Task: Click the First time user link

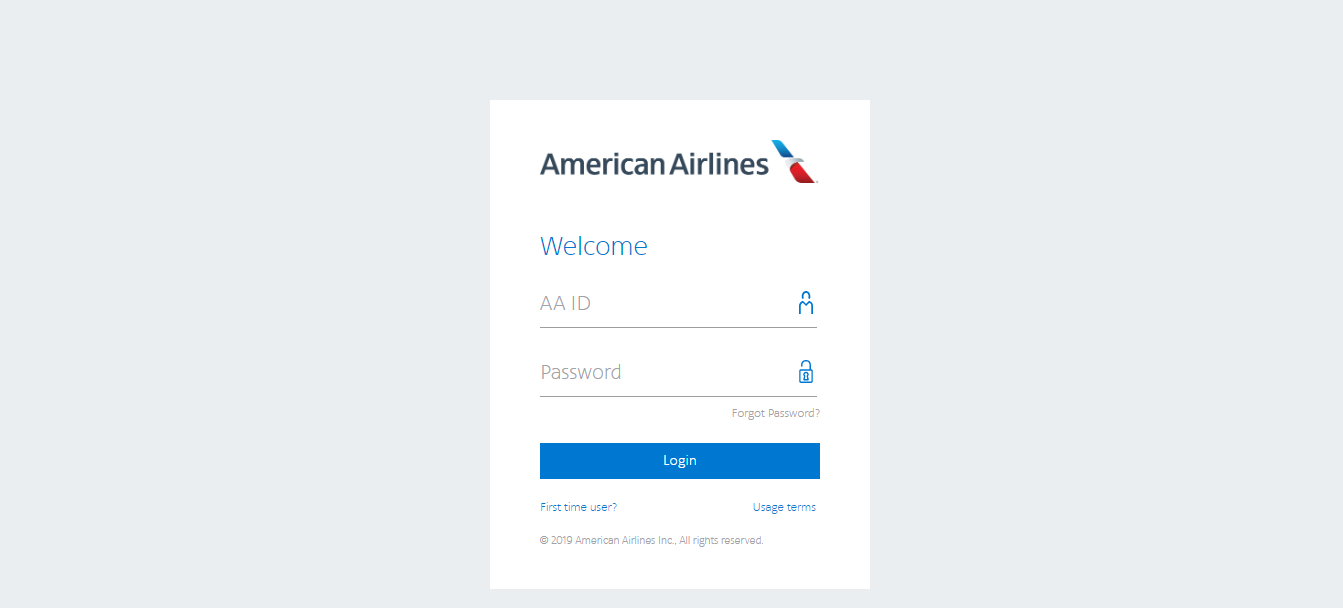Action: 578,506
